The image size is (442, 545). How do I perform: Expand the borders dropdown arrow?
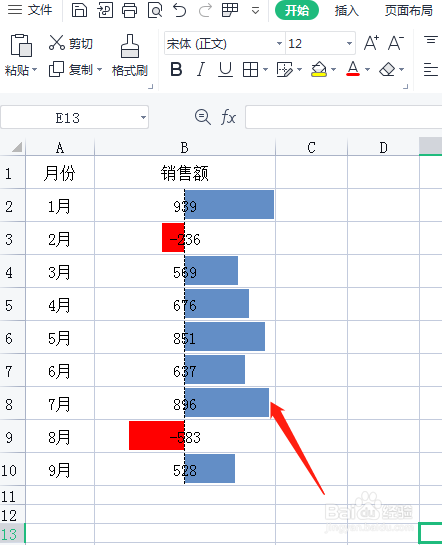265,70
